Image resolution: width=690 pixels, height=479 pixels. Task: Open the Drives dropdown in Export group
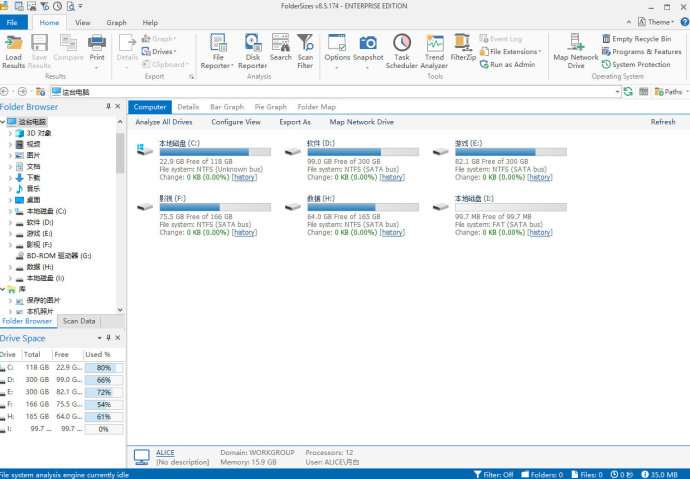[158, 51]
